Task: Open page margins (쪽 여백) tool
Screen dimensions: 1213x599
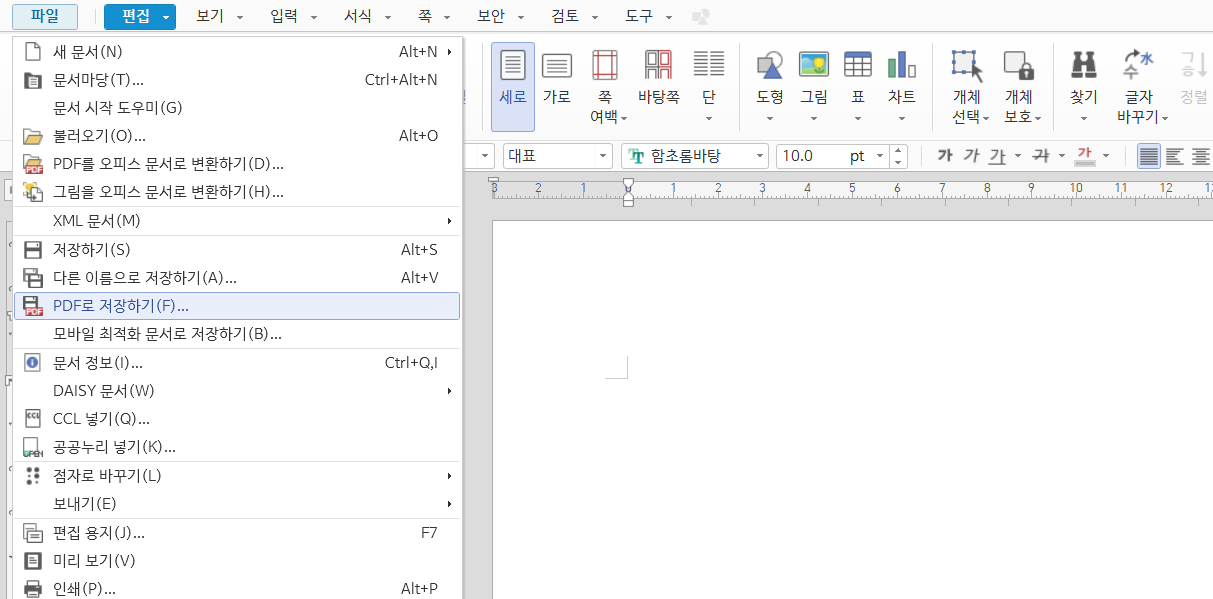Action: click(x=605, y=86)
